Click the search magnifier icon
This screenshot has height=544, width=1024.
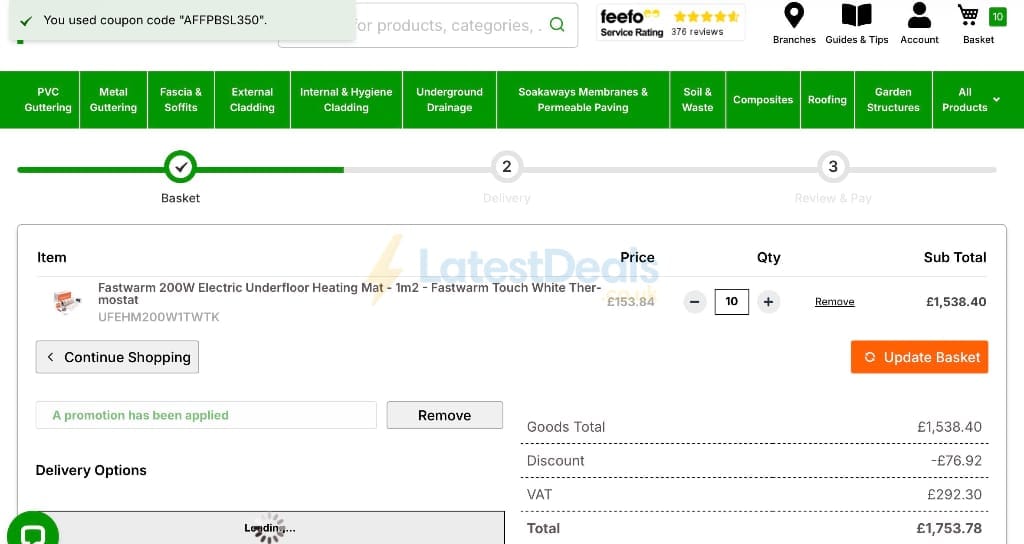click(x=557, y=25)
